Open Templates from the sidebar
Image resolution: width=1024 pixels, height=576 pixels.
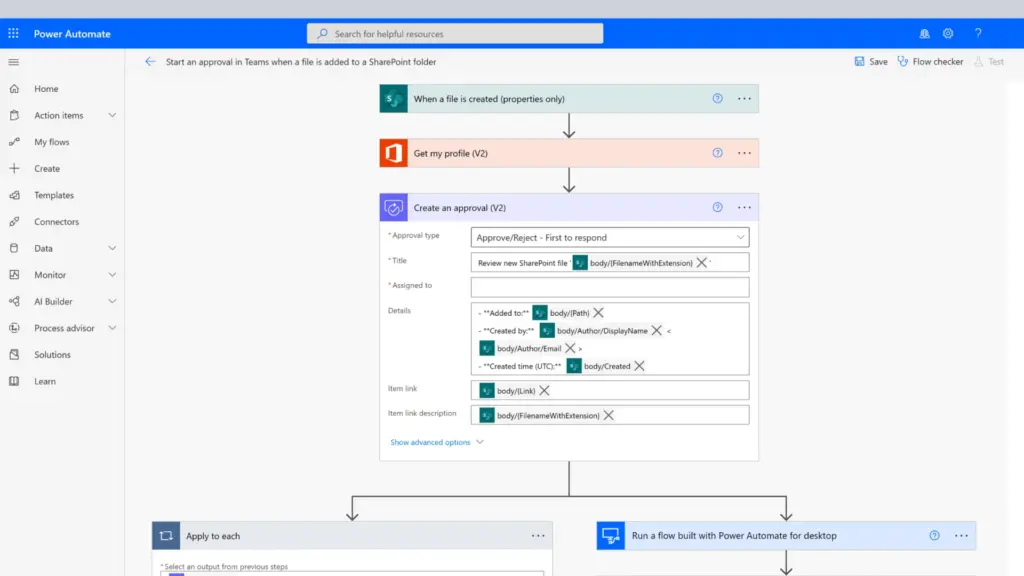(x=55, y=195)
